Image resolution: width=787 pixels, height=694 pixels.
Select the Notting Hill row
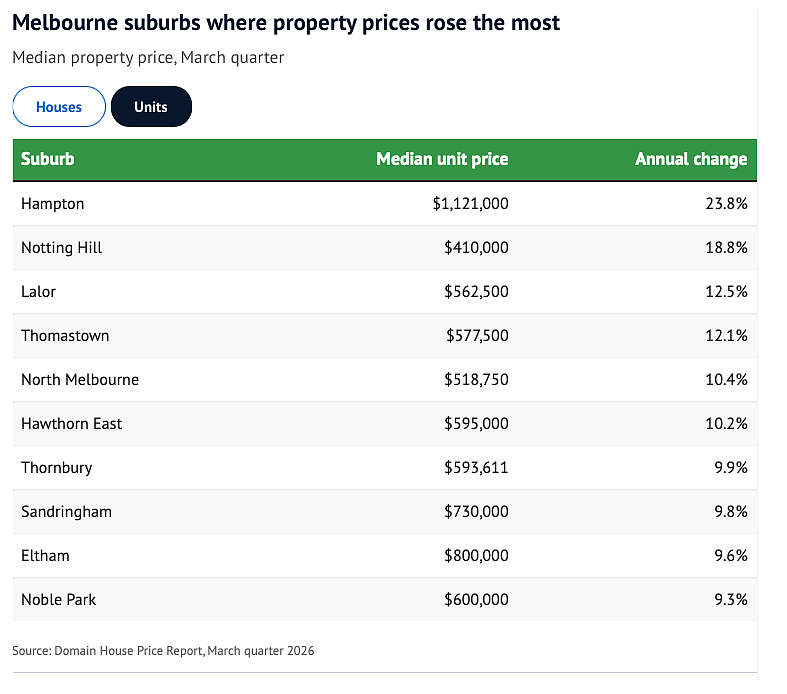[384, 247]
